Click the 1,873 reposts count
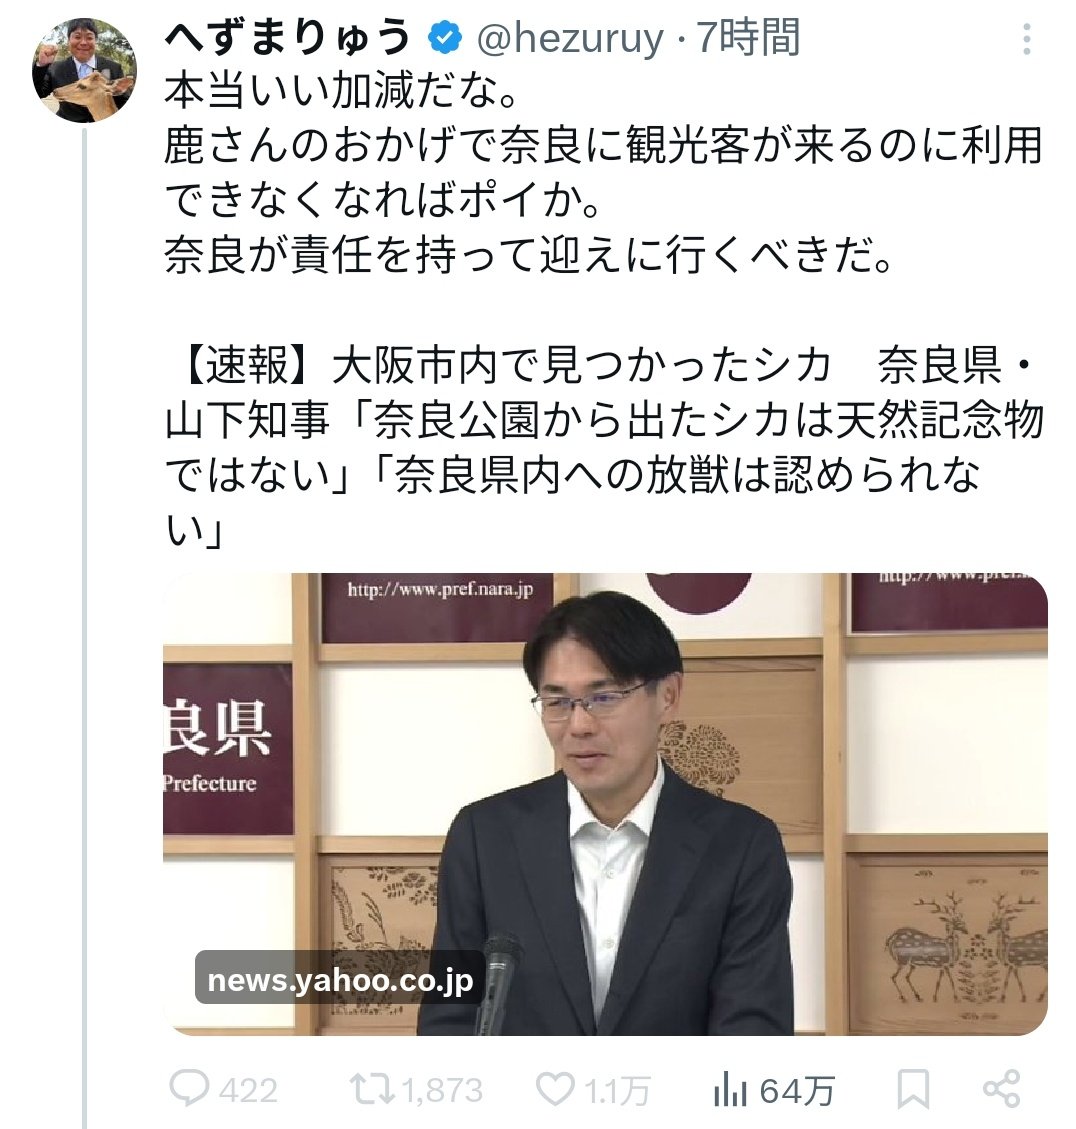The height and width of the screenshot is (1129, 1076). click(x=443, y=1091)
